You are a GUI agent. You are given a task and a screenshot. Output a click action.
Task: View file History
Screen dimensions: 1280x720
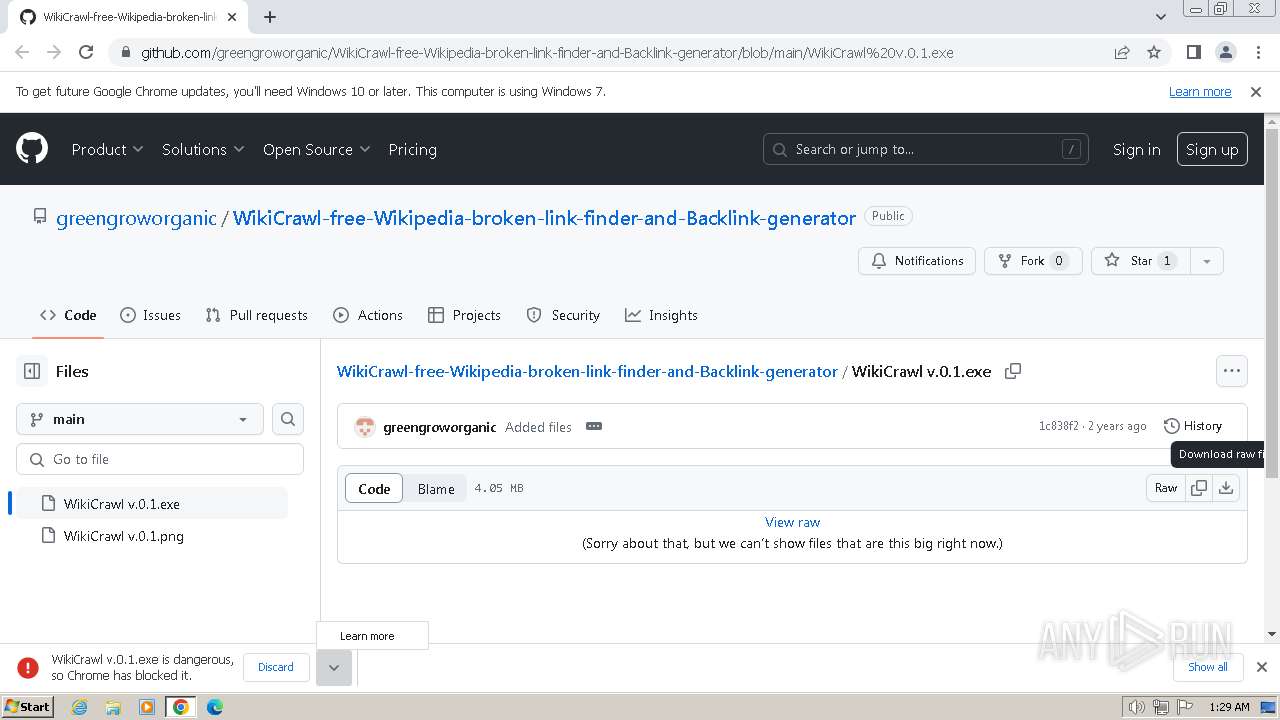pyautogui.click(x=1193, y=426)
